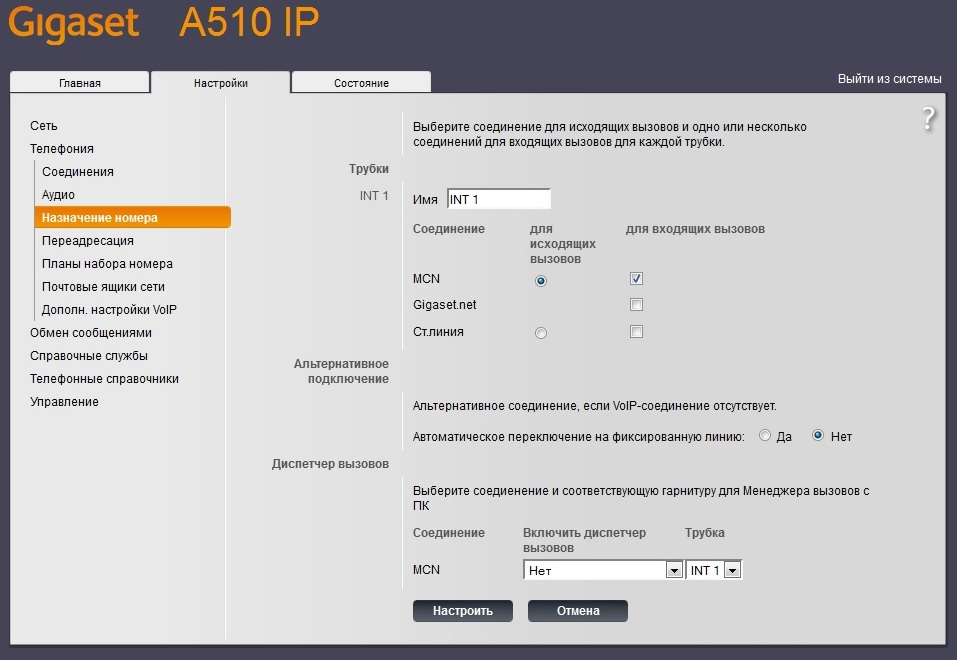The width and height of the screenshot is (957, 660).
Task: Click the Диспетчер вызовов heading
Action: [330, 464]
